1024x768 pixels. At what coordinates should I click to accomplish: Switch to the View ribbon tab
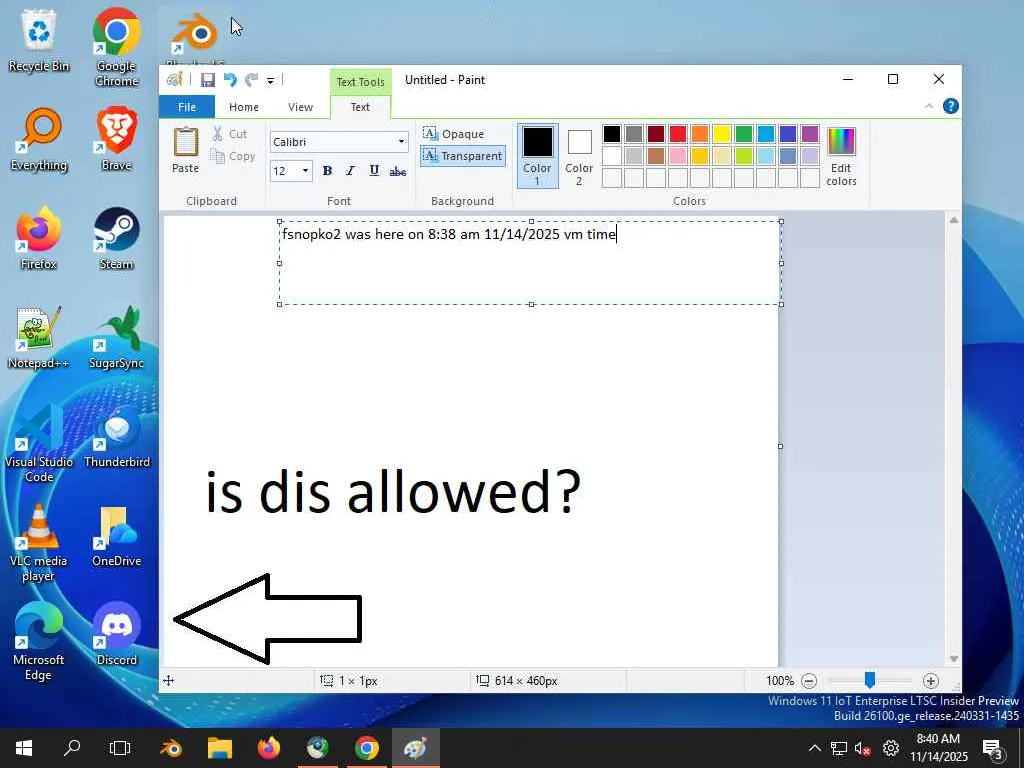(x=300, y=107)
